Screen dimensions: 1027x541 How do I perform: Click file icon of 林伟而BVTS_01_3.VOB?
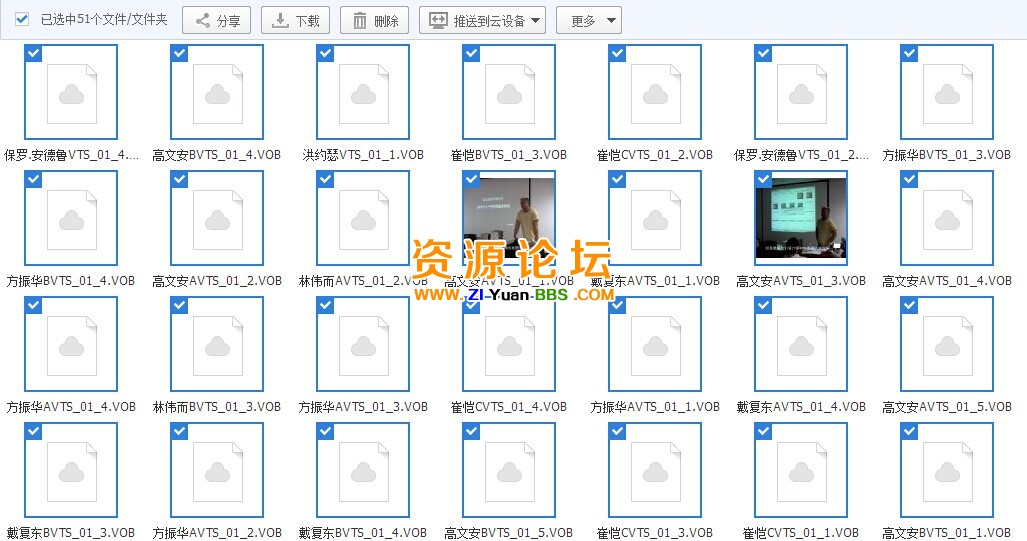pos(217,344)
